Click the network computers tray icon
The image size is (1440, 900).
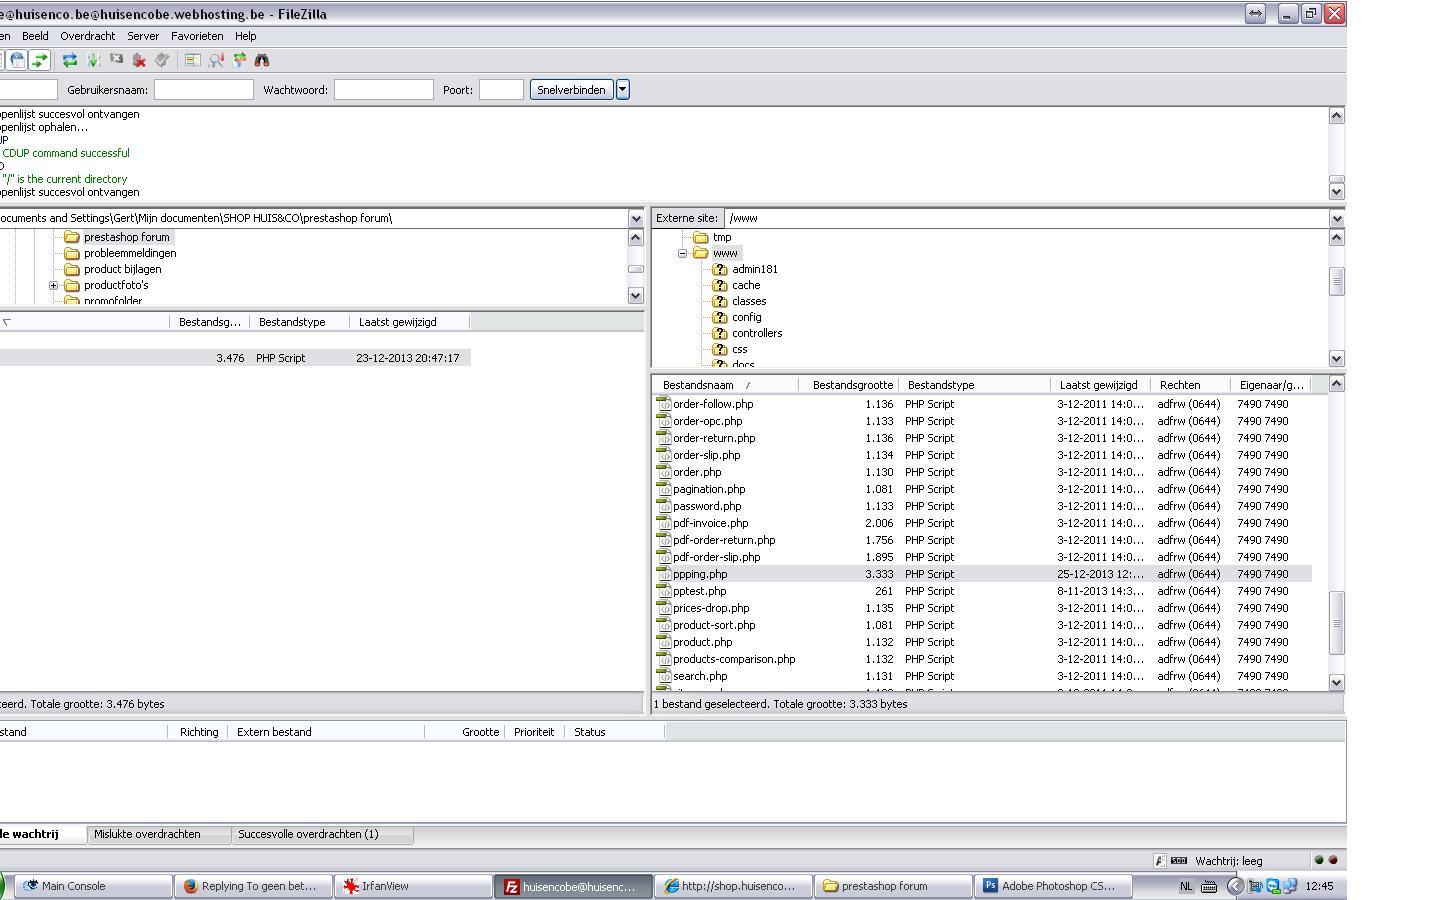(1290, 886)
